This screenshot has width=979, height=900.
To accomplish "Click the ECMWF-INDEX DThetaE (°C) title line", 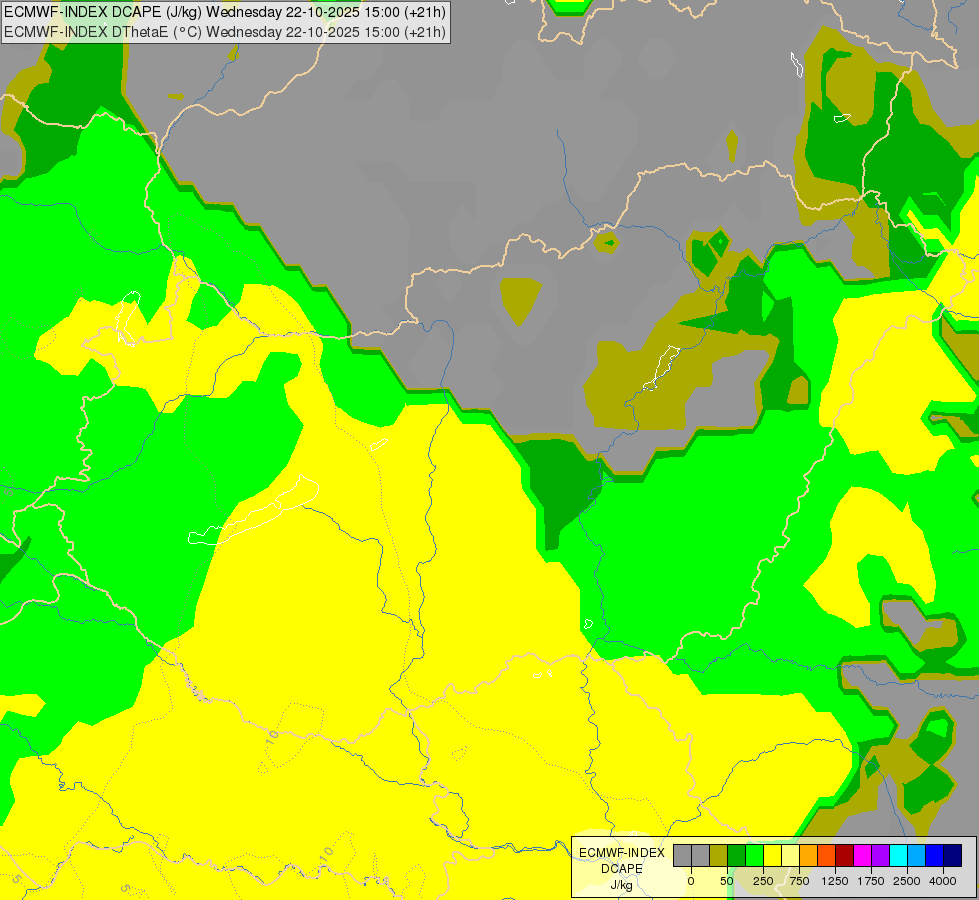I will tap(225, 32).
